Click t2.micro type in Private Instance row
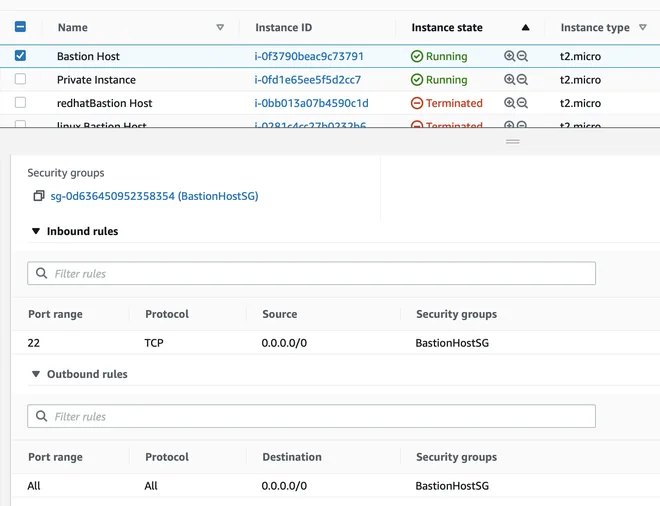Viewport: 660px width, 506px height. tap(580, 80)
